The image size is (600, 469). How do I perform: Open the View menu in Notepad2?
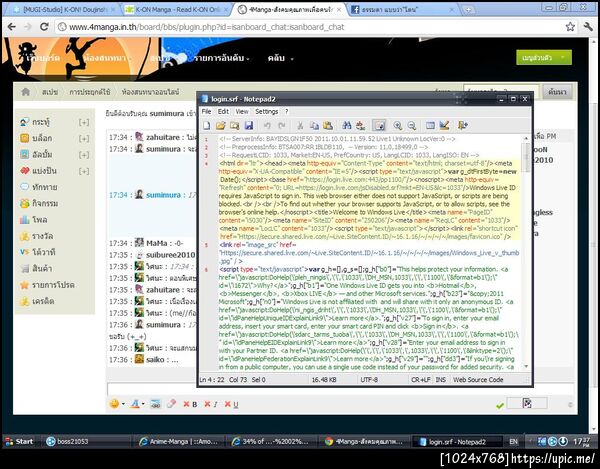click(241, 111)
